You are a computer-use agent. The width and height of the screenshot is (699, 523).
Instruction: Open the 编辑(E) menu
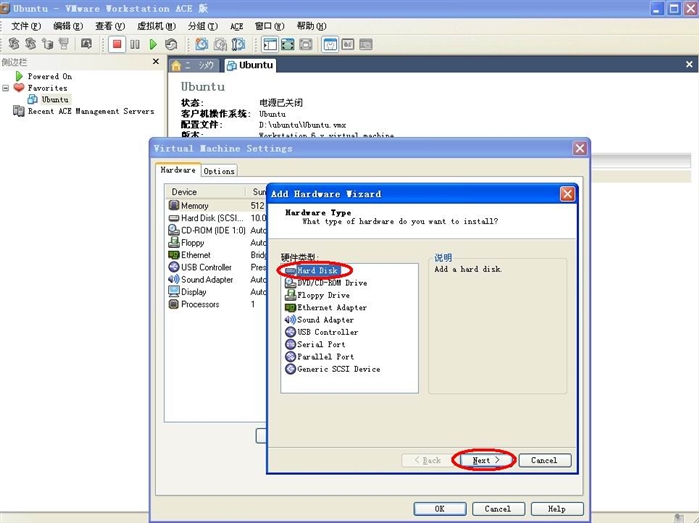(x=68, y=26)
